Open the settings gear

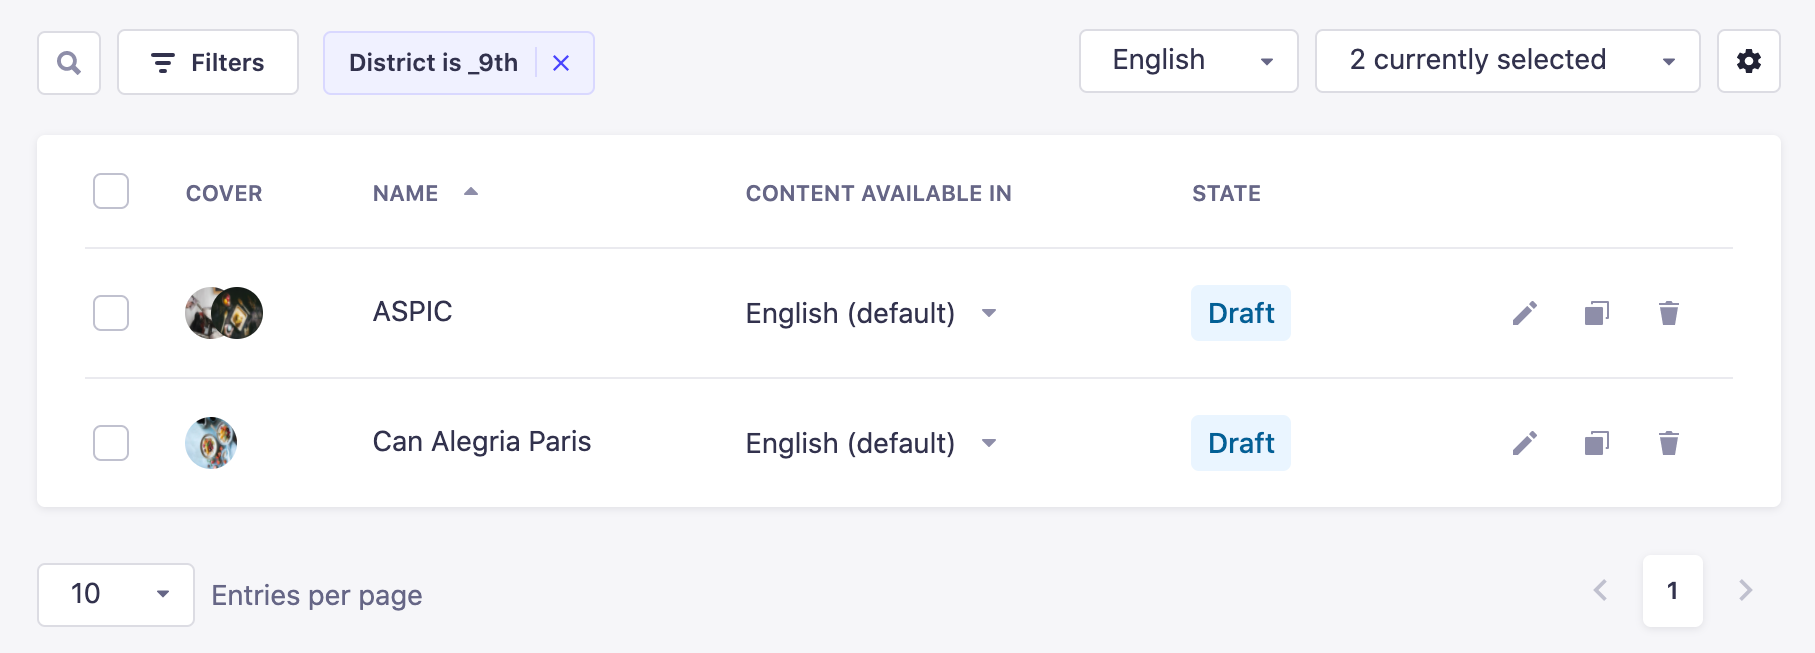pyautogui.click(x=1748, y=61)
